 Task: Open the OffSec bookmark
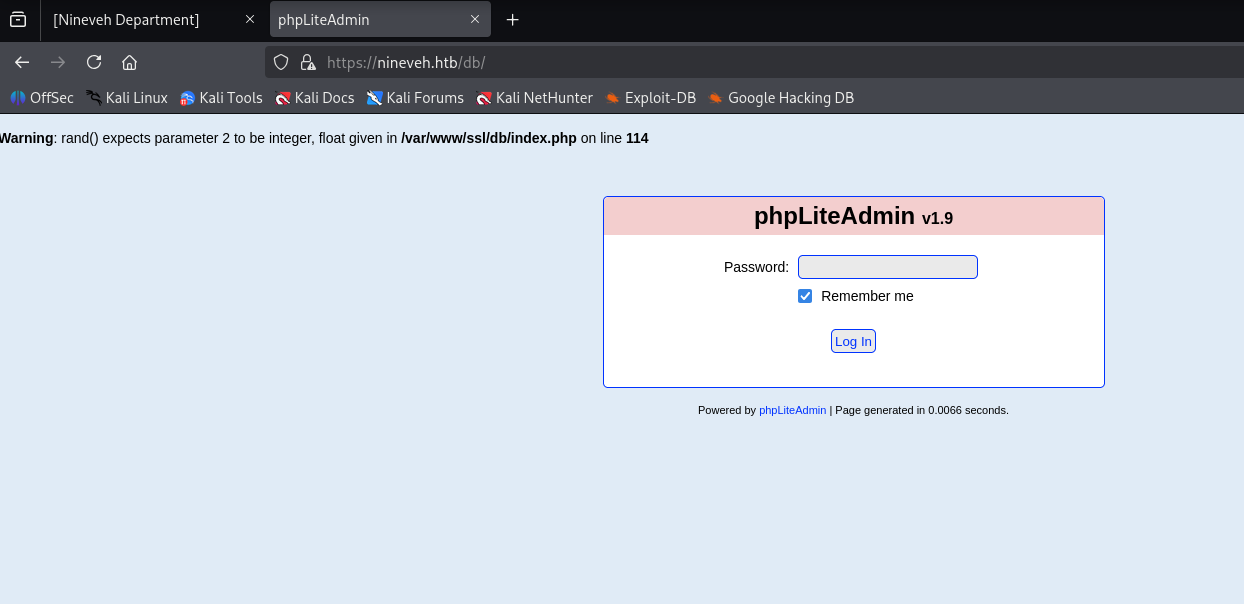tap(42, 98)
